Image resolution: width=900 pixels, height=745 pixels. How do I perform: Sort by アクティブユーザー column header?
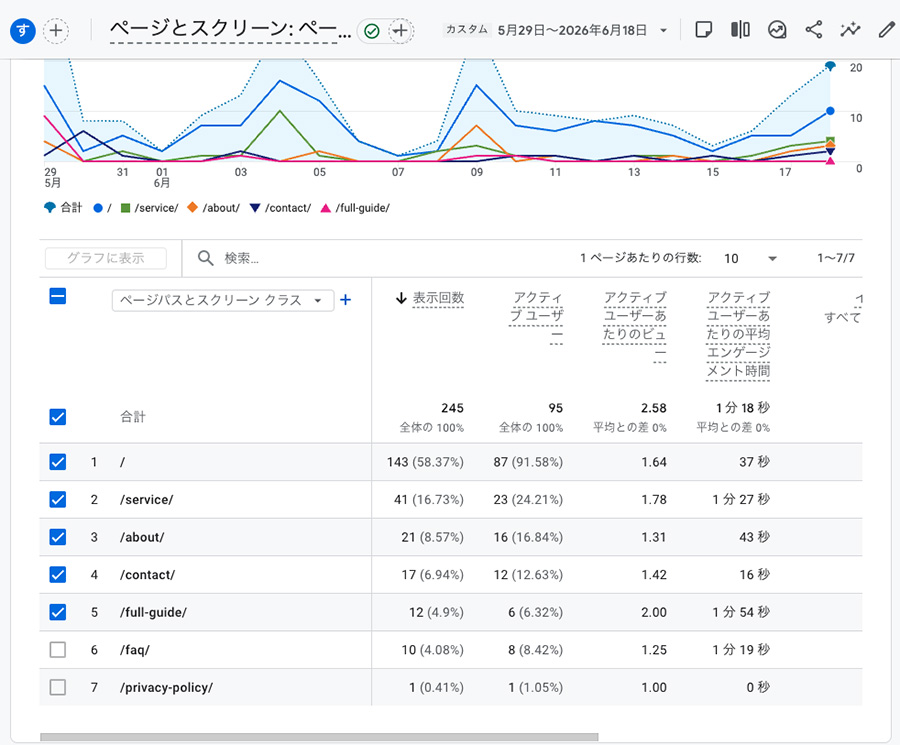536,315
